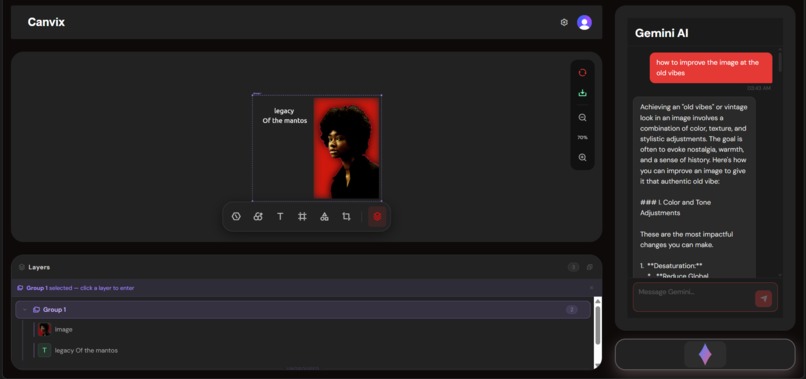
Task: Zoom out of the canvas
Action: (x=582, y=117)
